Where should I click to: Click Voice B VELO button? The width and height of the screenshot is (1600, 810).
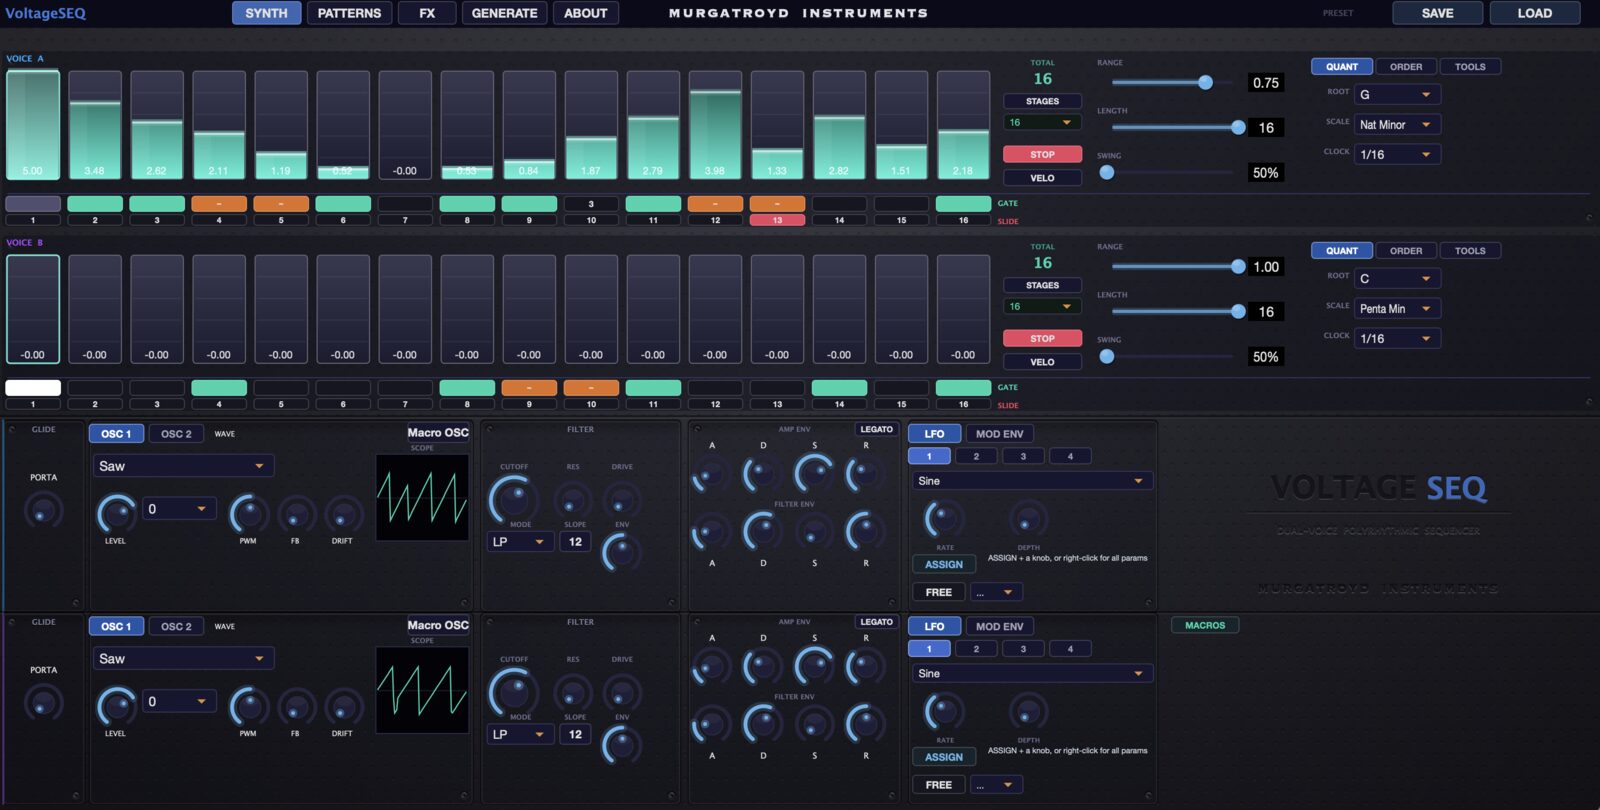coord(1042,362)
